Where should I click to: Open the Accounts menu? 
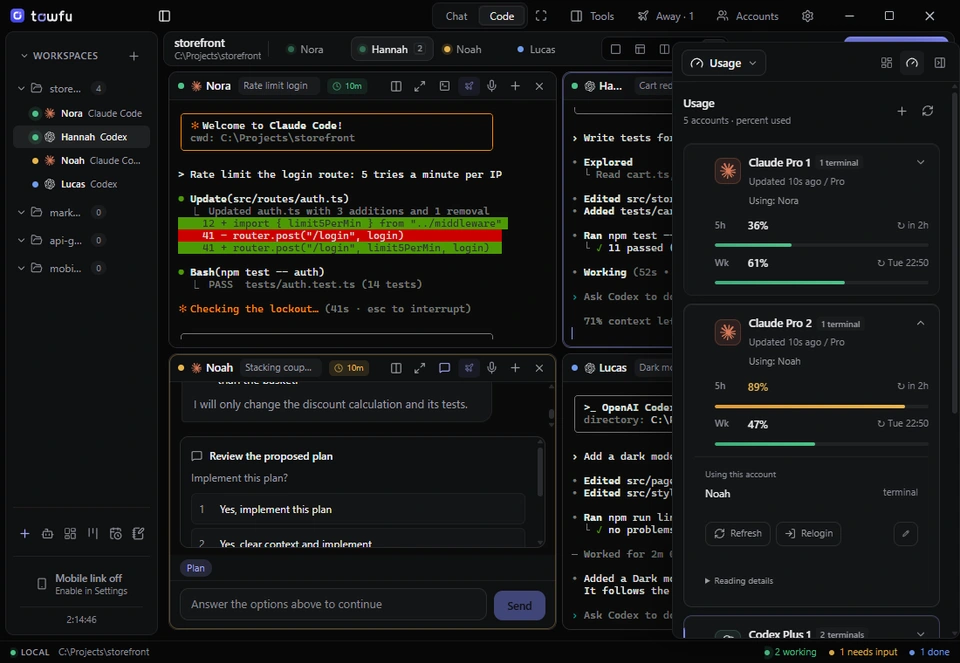click(x=748, y=16)
